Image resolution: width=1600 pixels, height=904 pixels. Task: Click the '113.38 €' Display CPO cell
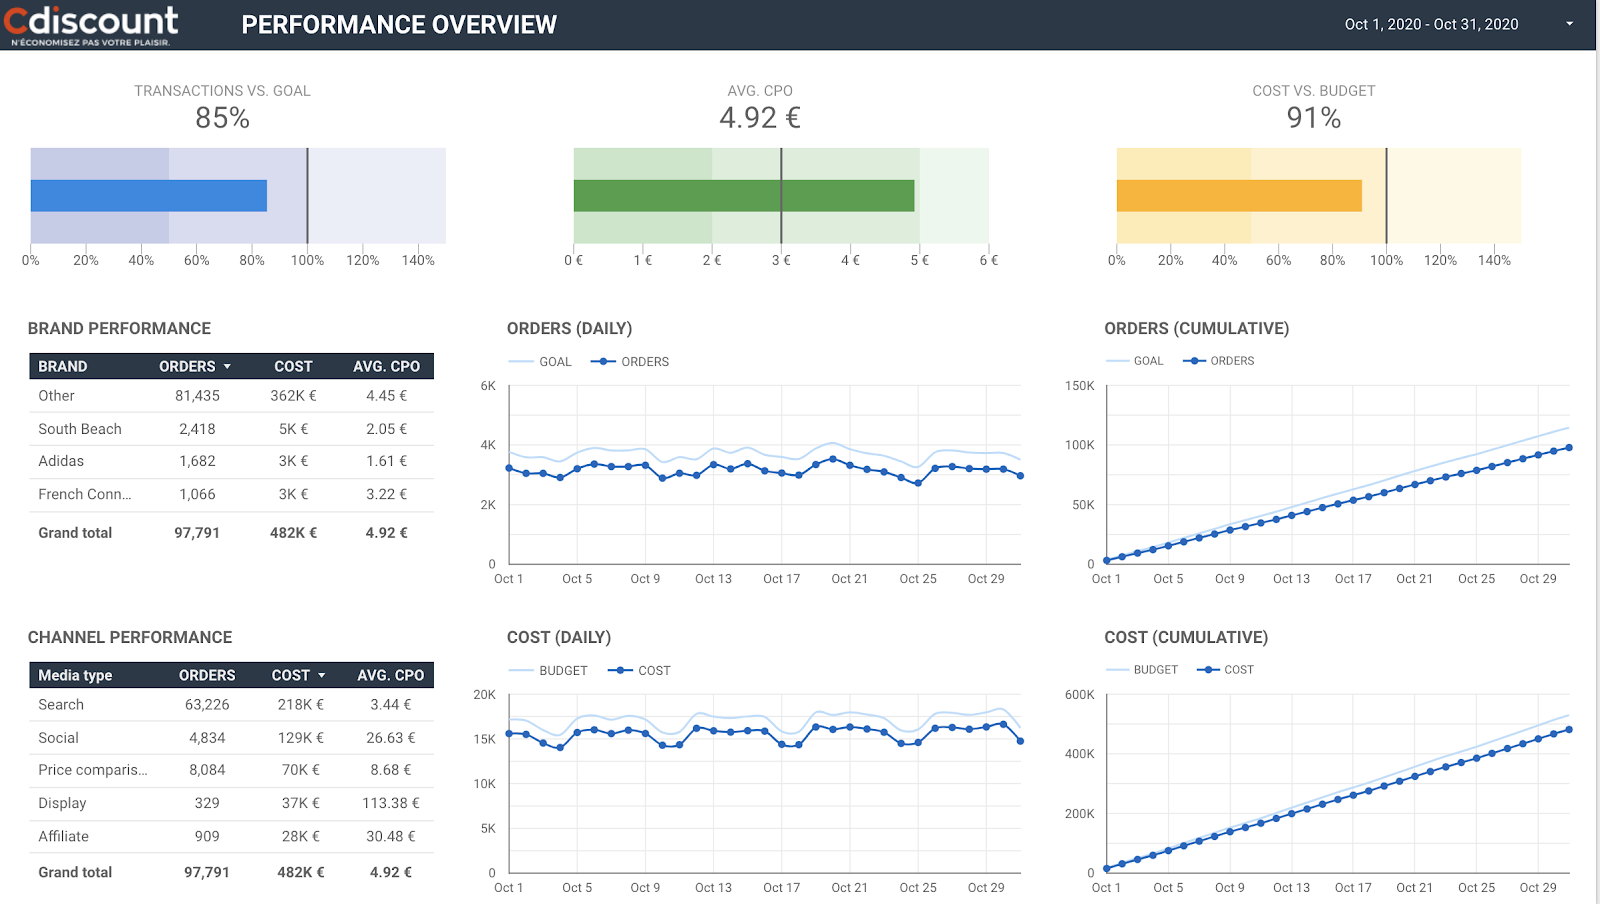391,803
